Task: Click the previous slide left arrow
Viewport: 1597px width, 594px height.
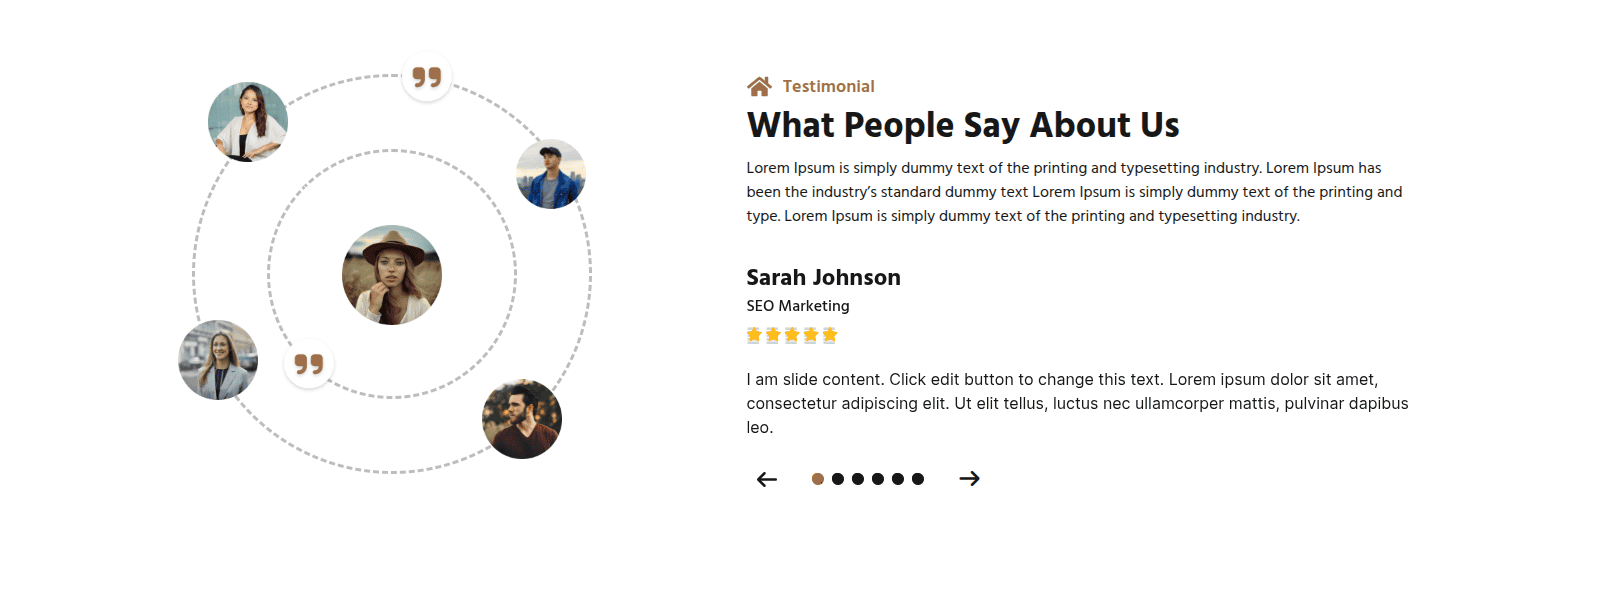Action: coord(767,480)
